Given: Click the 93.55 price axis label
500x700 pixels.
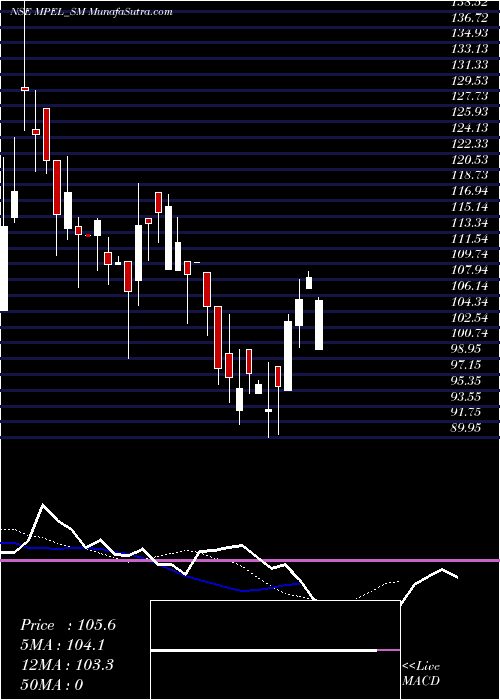Looking at the screenshot, I should (x=466, y=396).
